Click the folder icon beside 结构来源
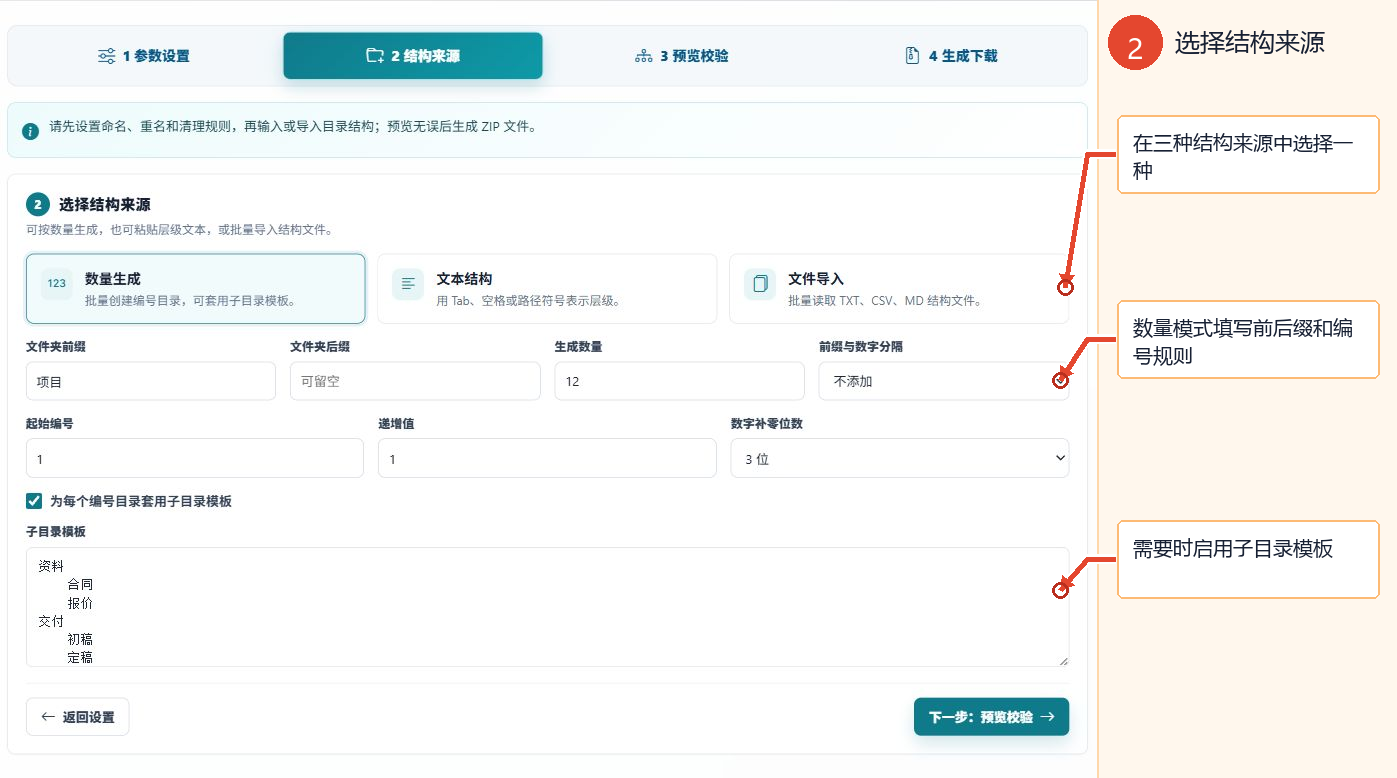The height and width of the screenshot is (778, 1397). coord(375,56)
